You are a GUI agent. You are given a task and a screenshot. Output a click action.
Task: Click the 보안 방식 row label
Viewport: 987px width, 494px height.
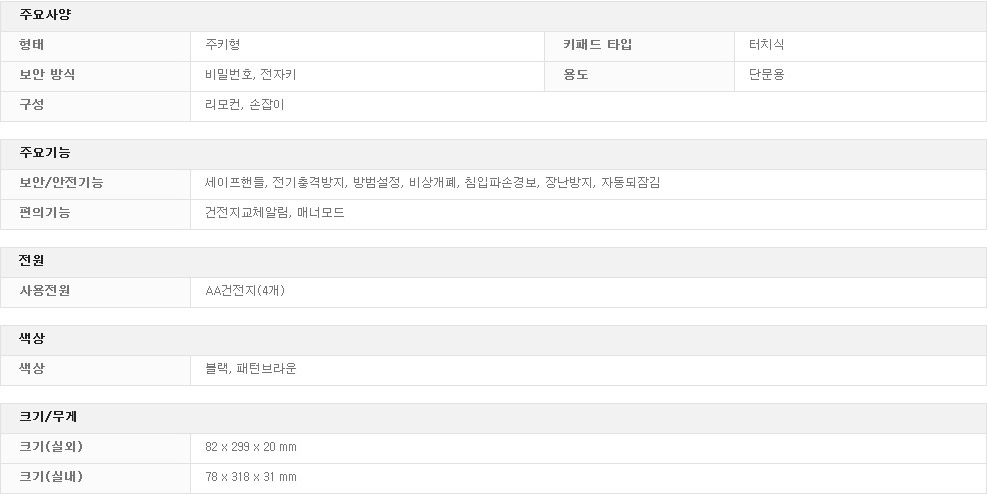click(47, 74)
